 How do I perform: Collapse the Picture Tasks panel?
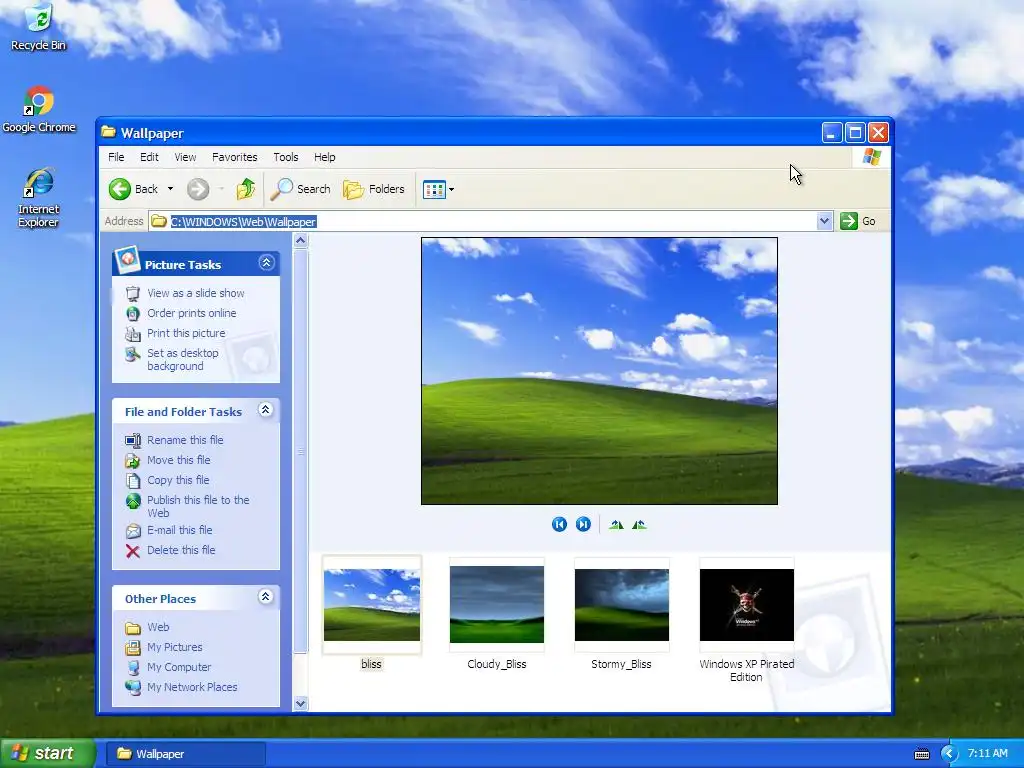point(266,263)
